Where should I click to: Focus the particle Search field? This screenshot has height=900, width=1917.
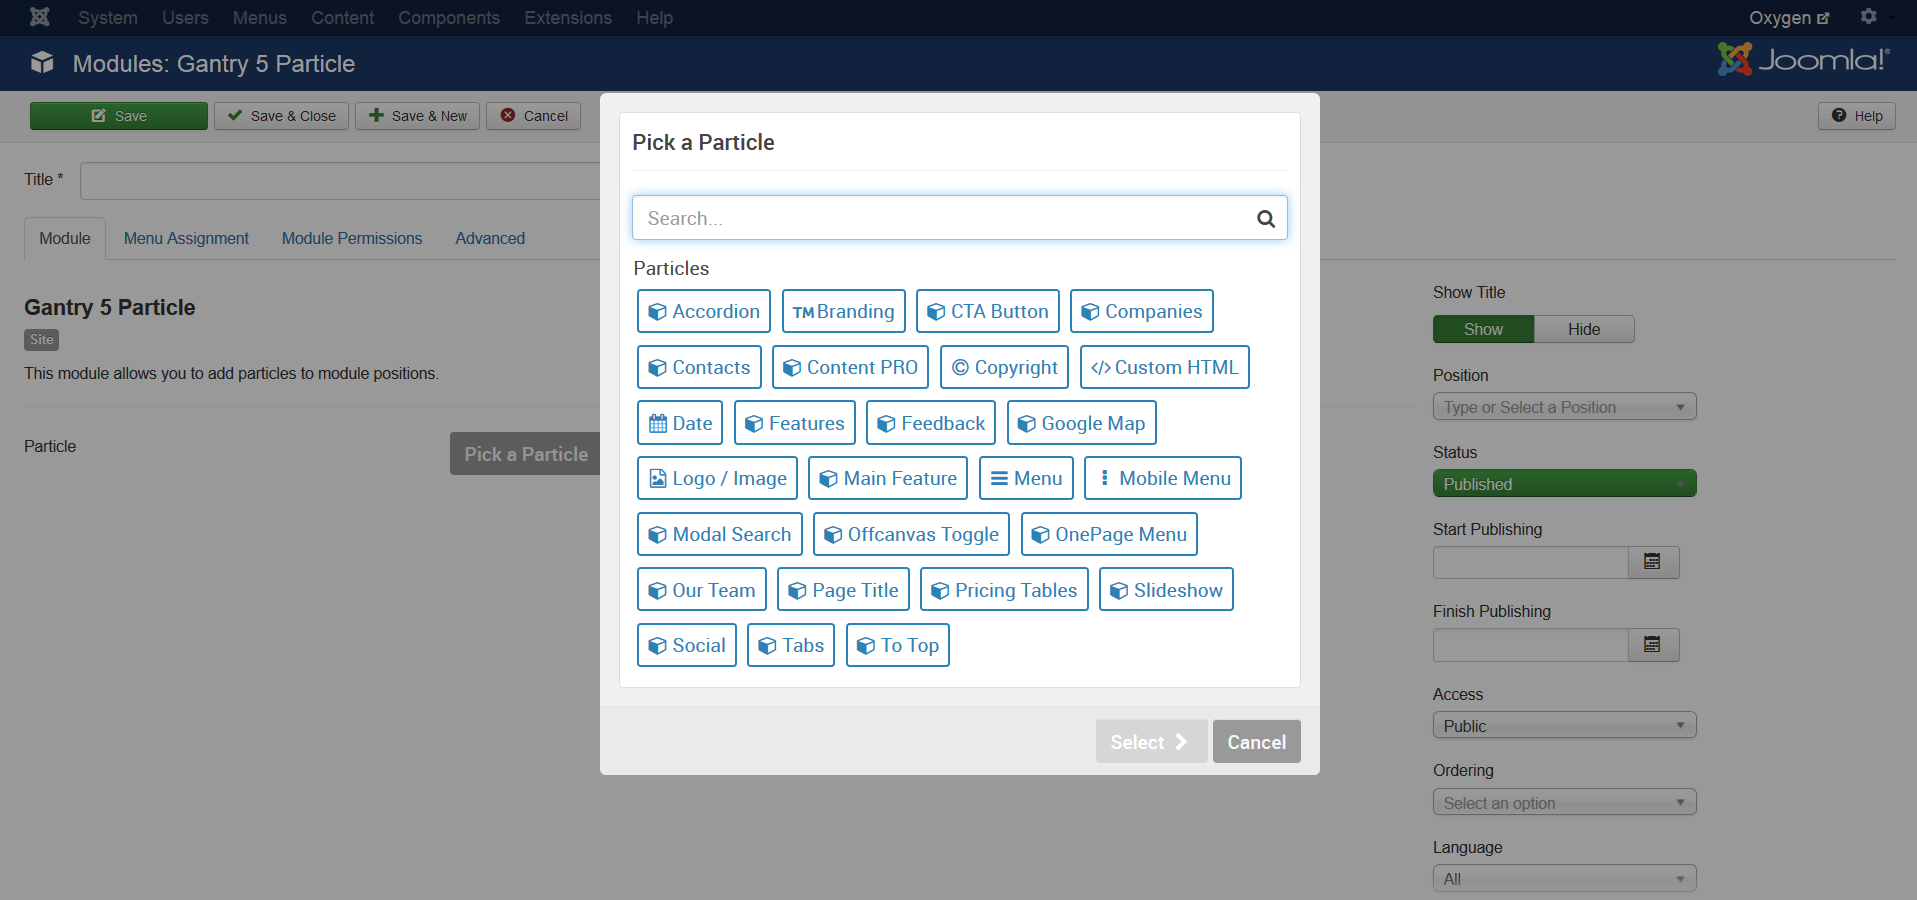pyautogui.click(x=940, y=218)
